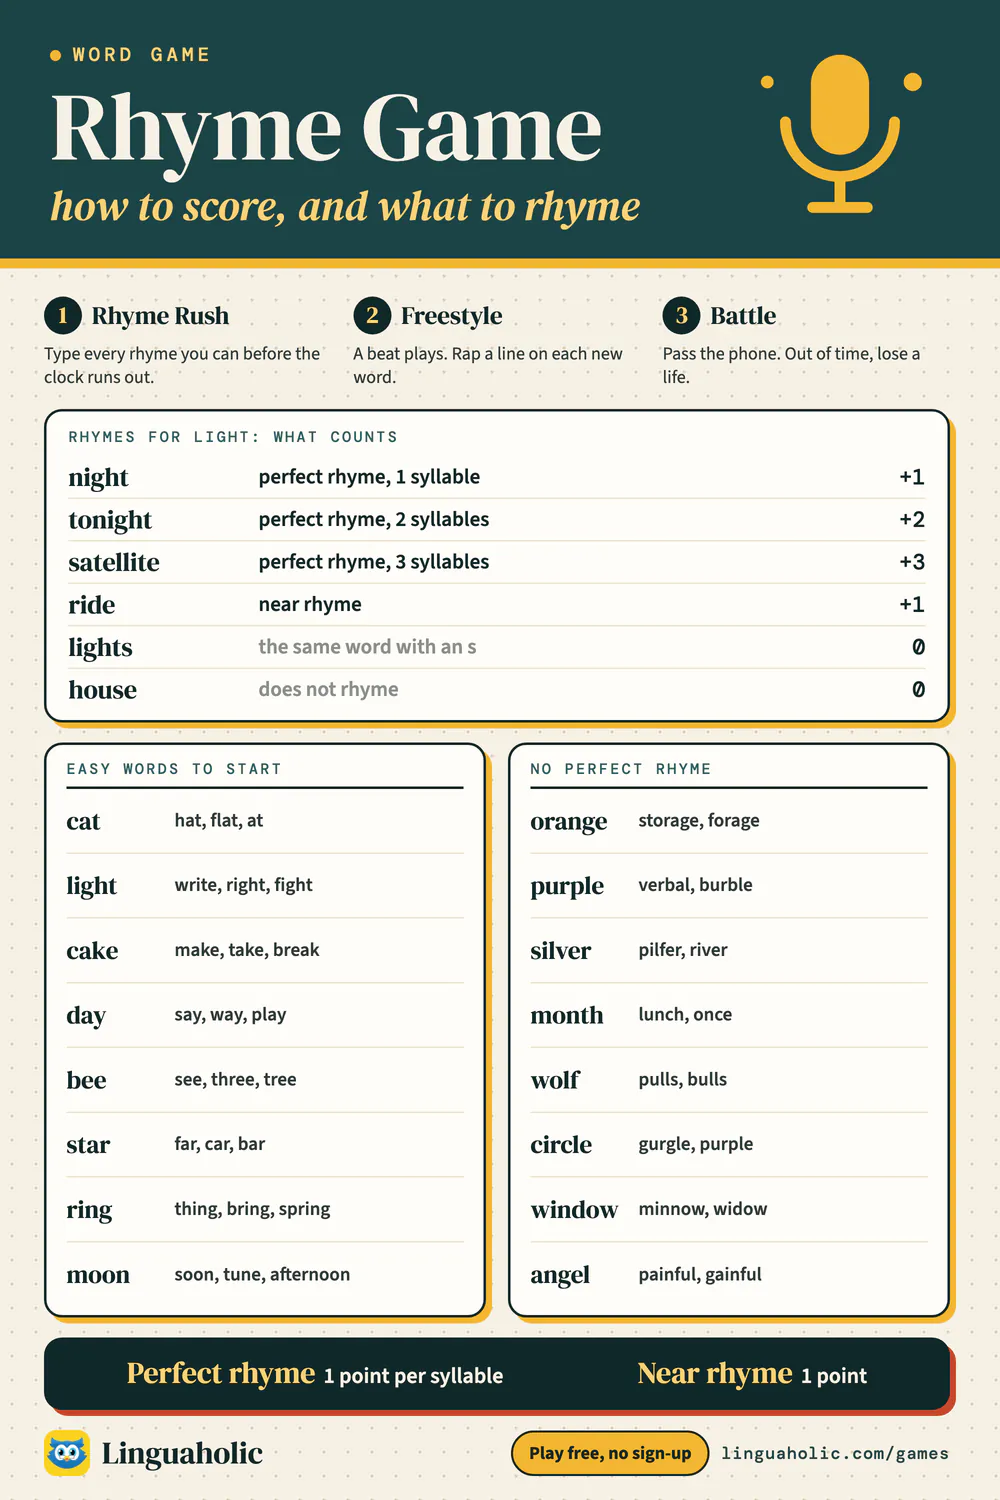Click NO PERFECT RHYME header
Image resolution: width=1000 pixels, height=1500 pixels.
620,769
